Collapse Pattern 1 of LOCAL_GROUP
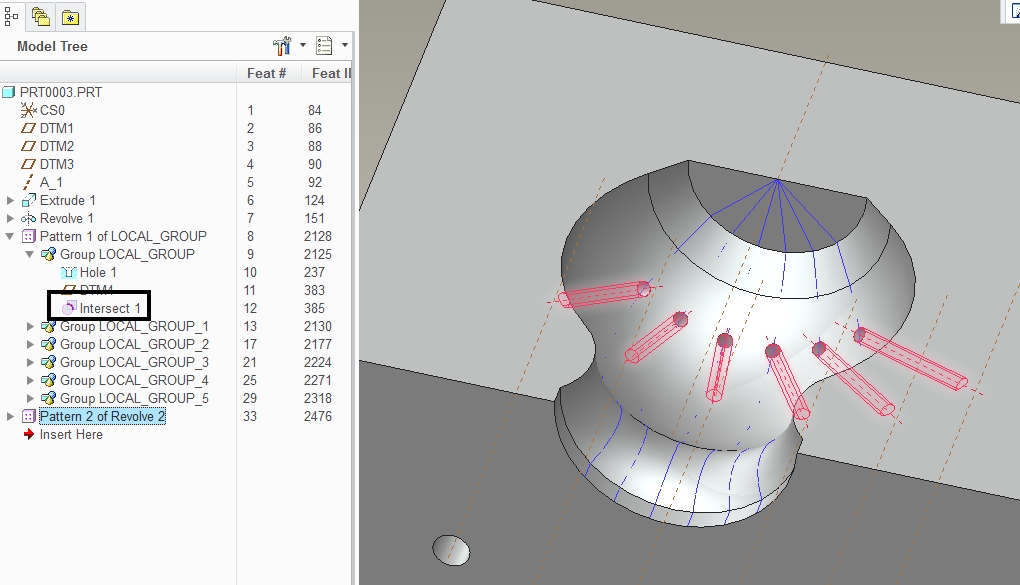 (x=10, y=236)
